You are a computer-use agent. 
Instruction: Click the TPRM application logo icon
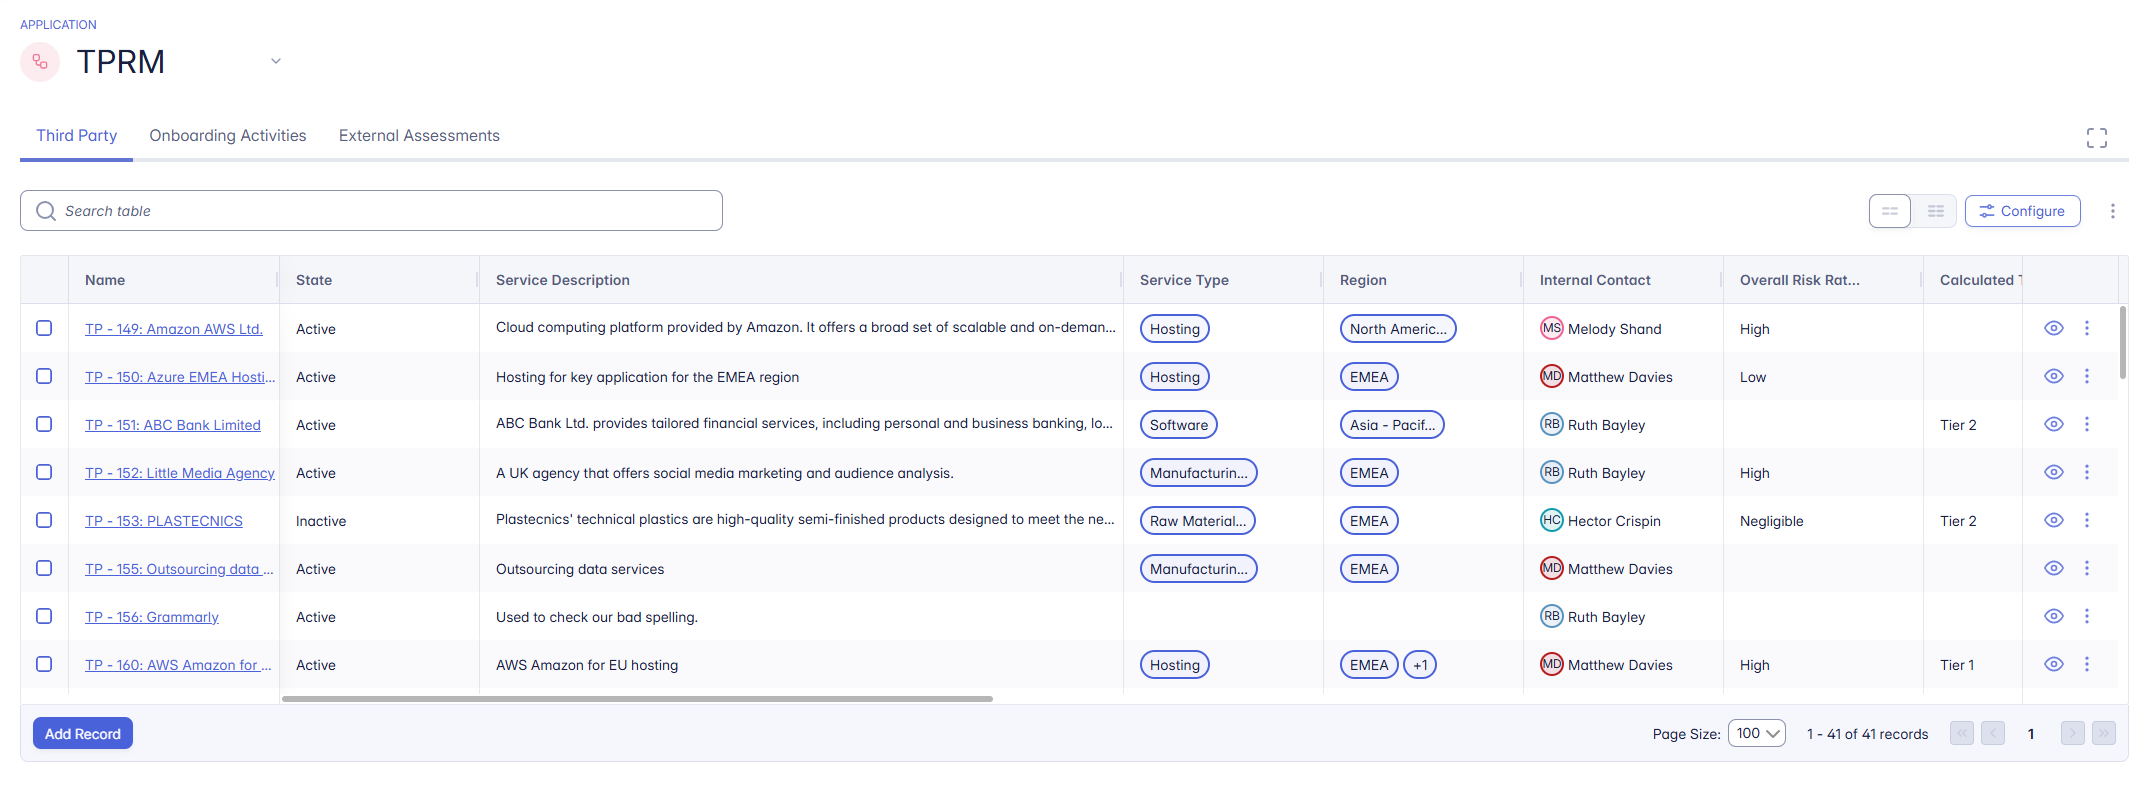coord(40,62)
